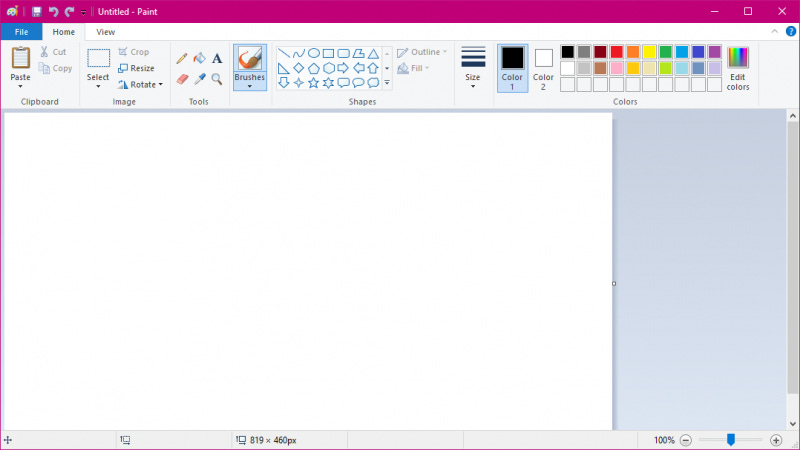The image size is (800, 450).
Task: Activate Color 2 background selector
Action: (543, 68)
